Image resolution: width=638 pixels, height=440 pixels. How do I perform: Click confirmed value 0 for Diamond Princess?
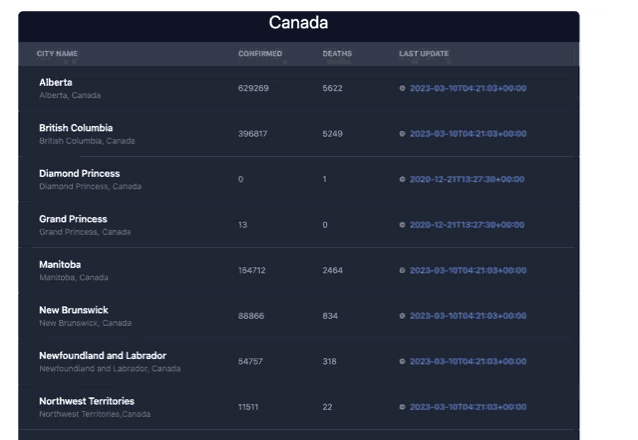pos(240,180)
